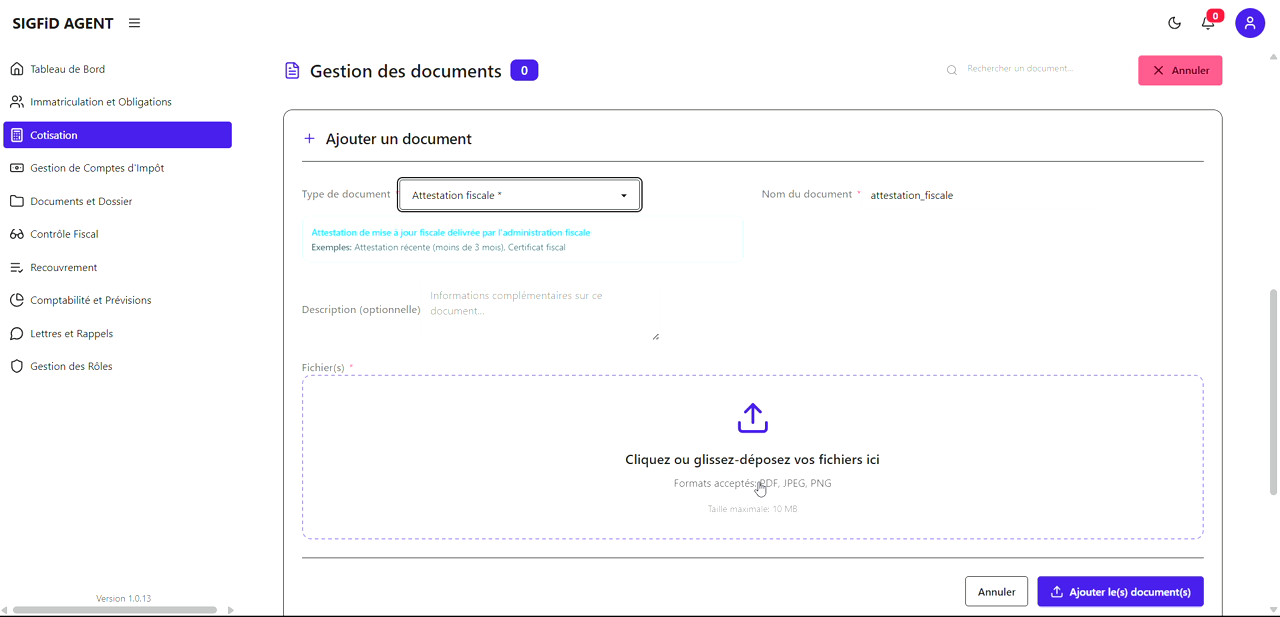Open the notifications bell
The width and height of the screenshot is (1280, 617).
pos(1207,22)
